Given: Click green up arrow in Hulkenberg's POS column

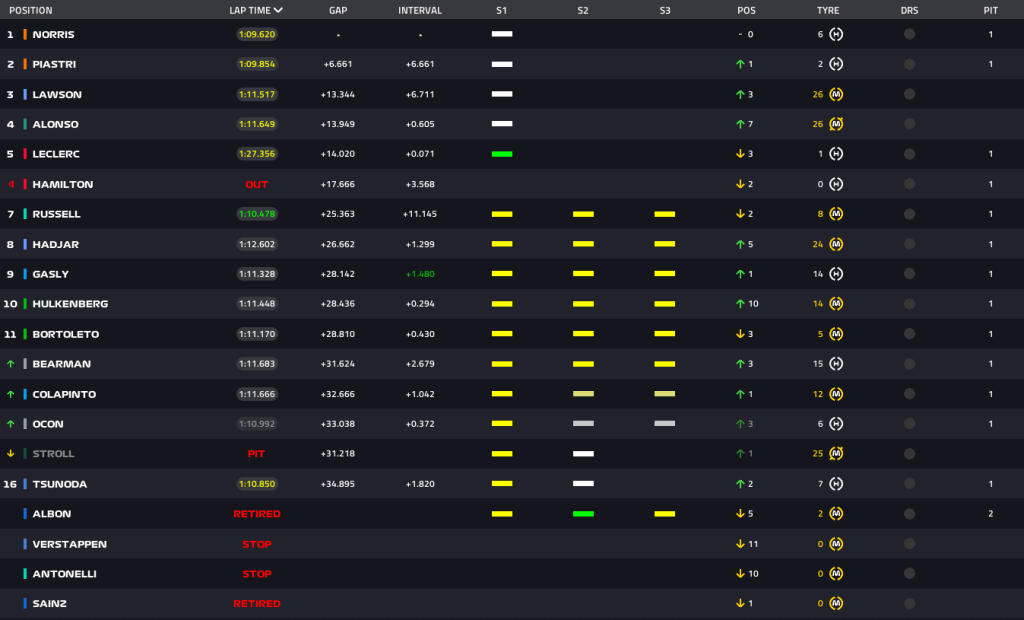Looking at the screenshot, I should click(x=740, y=304).
